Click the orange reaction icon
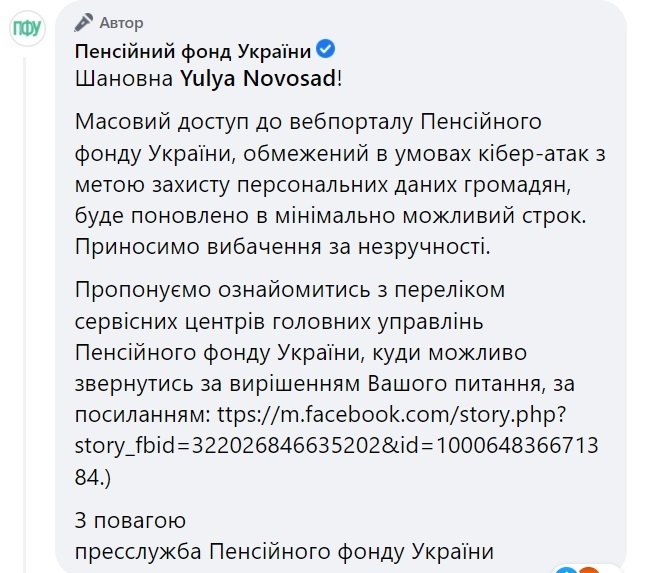The height and width of the screenshot is (573, 645). [x=591, y=570]
